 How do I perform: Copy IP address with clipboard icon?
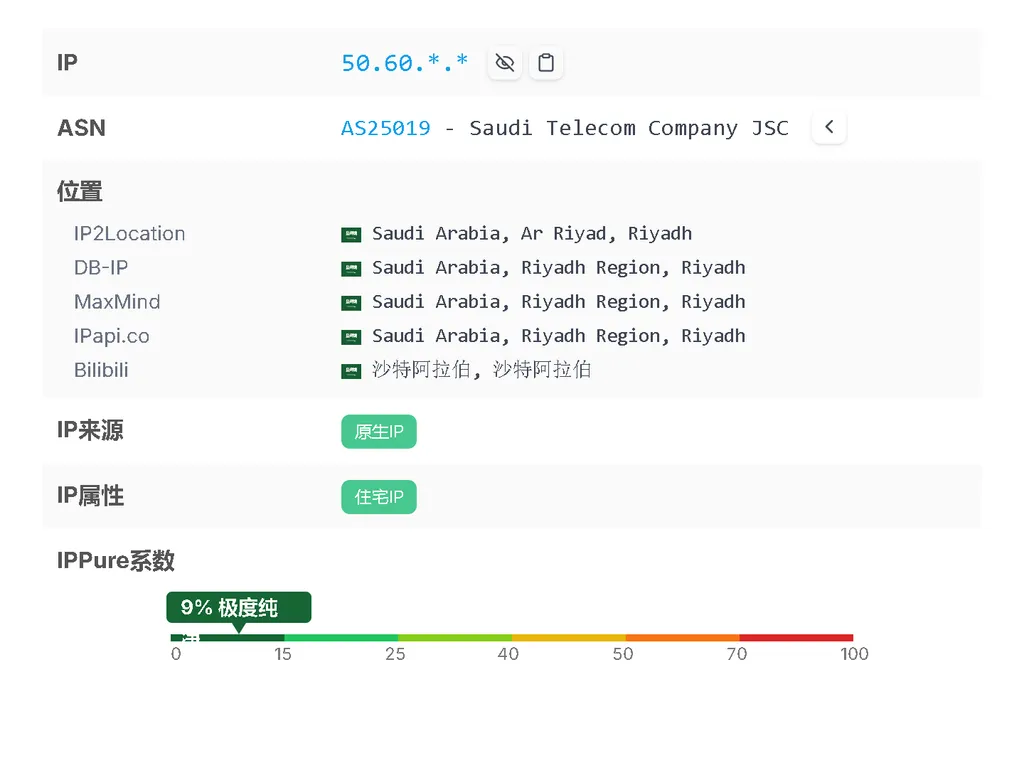(x=545, y=63)
